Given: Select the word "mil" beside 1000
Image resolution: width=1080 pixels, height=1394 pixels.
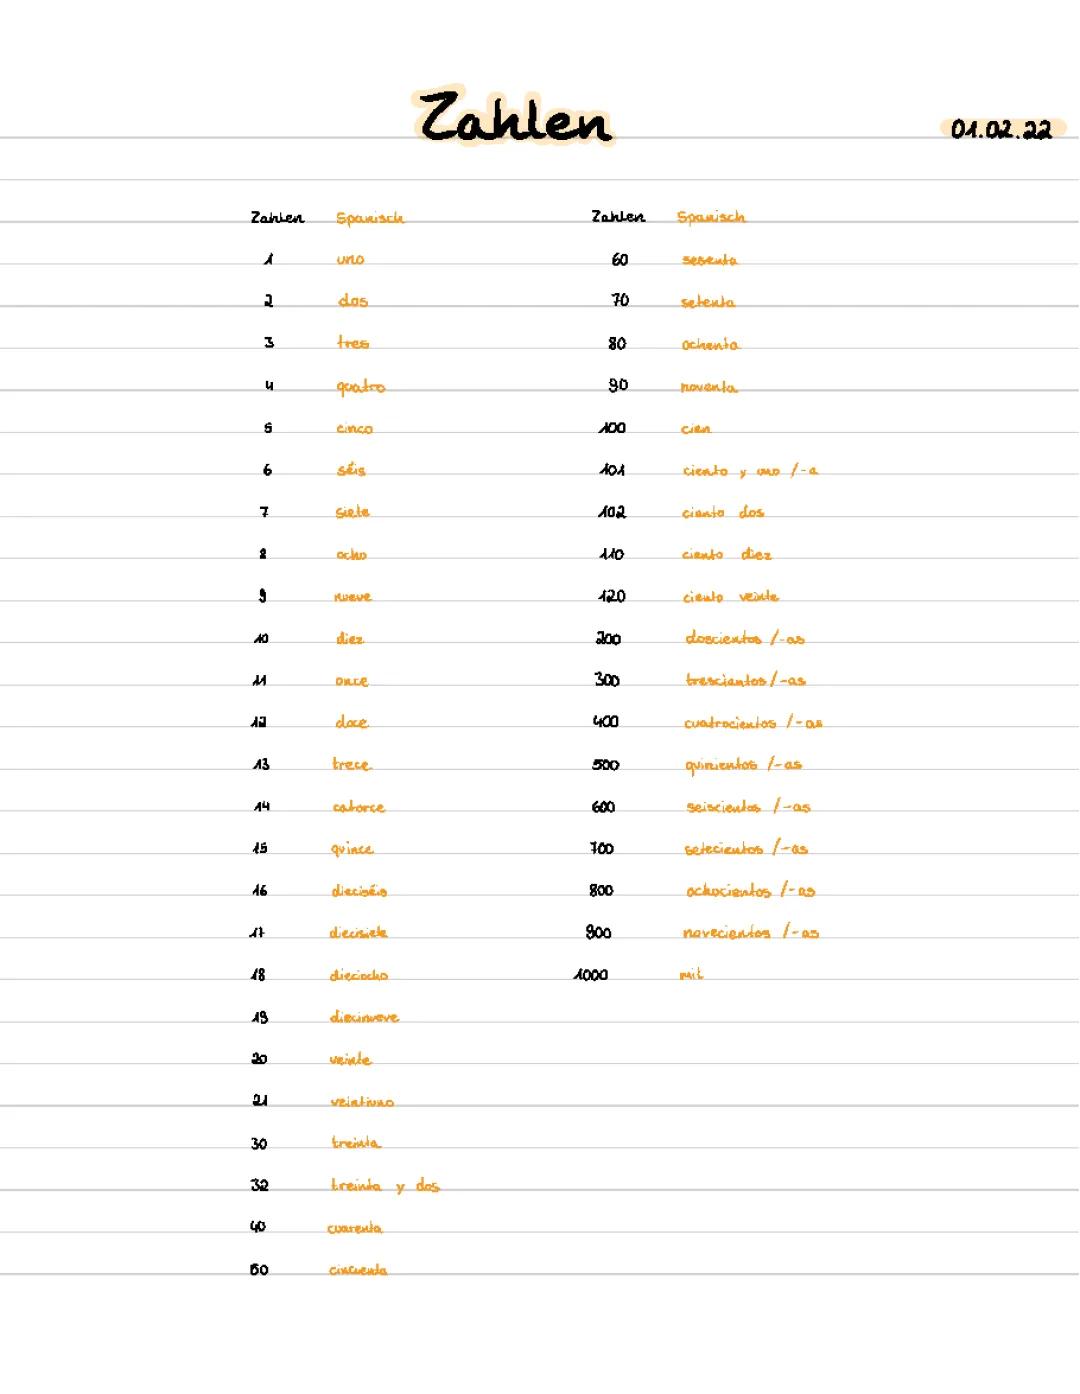Looking at the screenshot, I should tap(691, 975).
